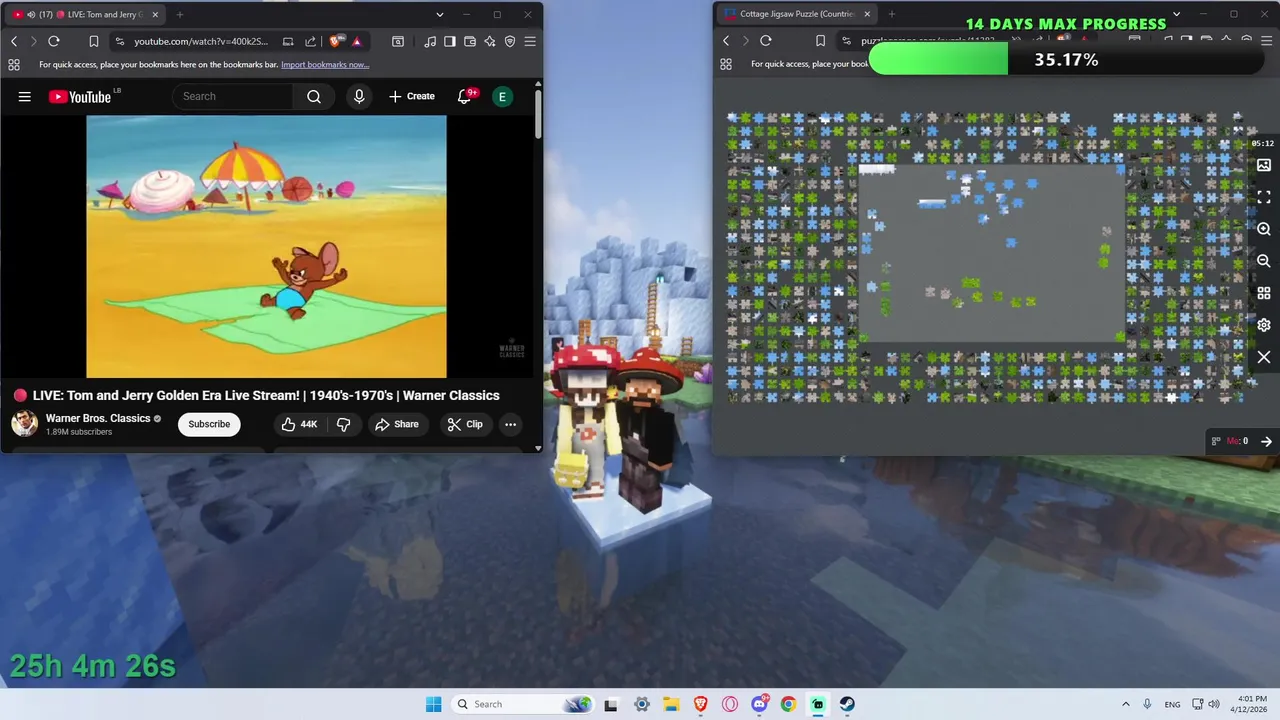Open Leo AI sparkle icon in YouTube window
This screenshot has width=1280, height=720.
click(490, 41)
